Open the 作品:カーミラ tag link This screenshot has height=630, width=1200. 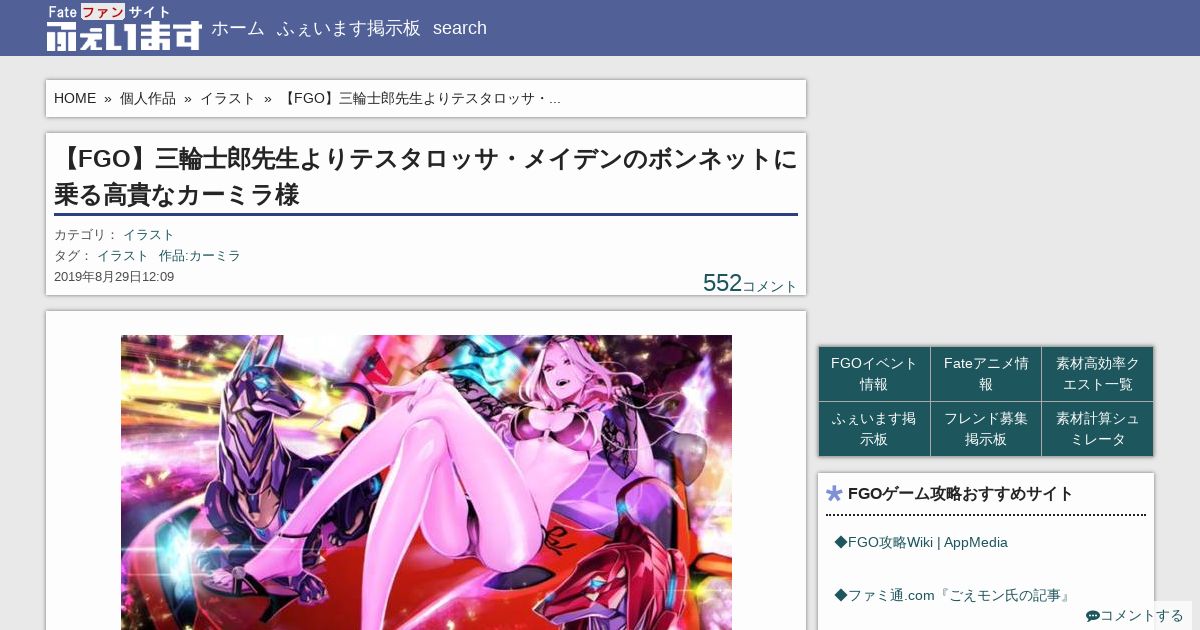[x=200, y=256]
